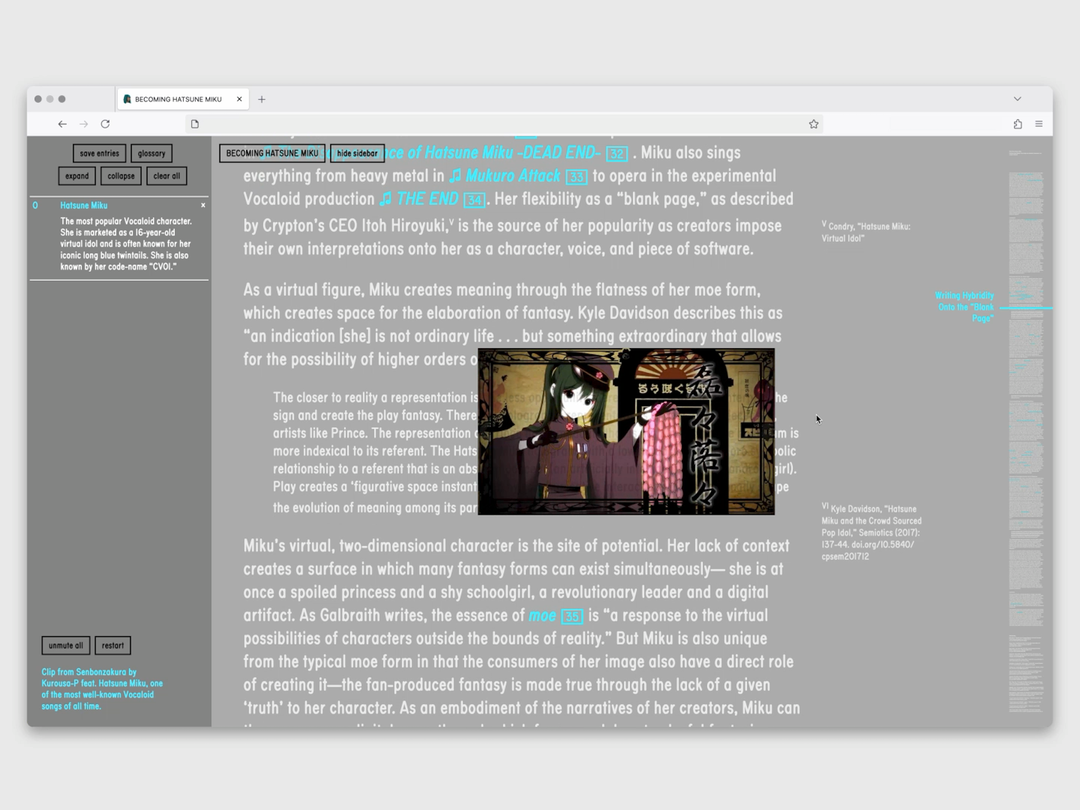This screenshot has height=810, width=1080.
Task: Collapse all sidebar entries
Action: 121,176
